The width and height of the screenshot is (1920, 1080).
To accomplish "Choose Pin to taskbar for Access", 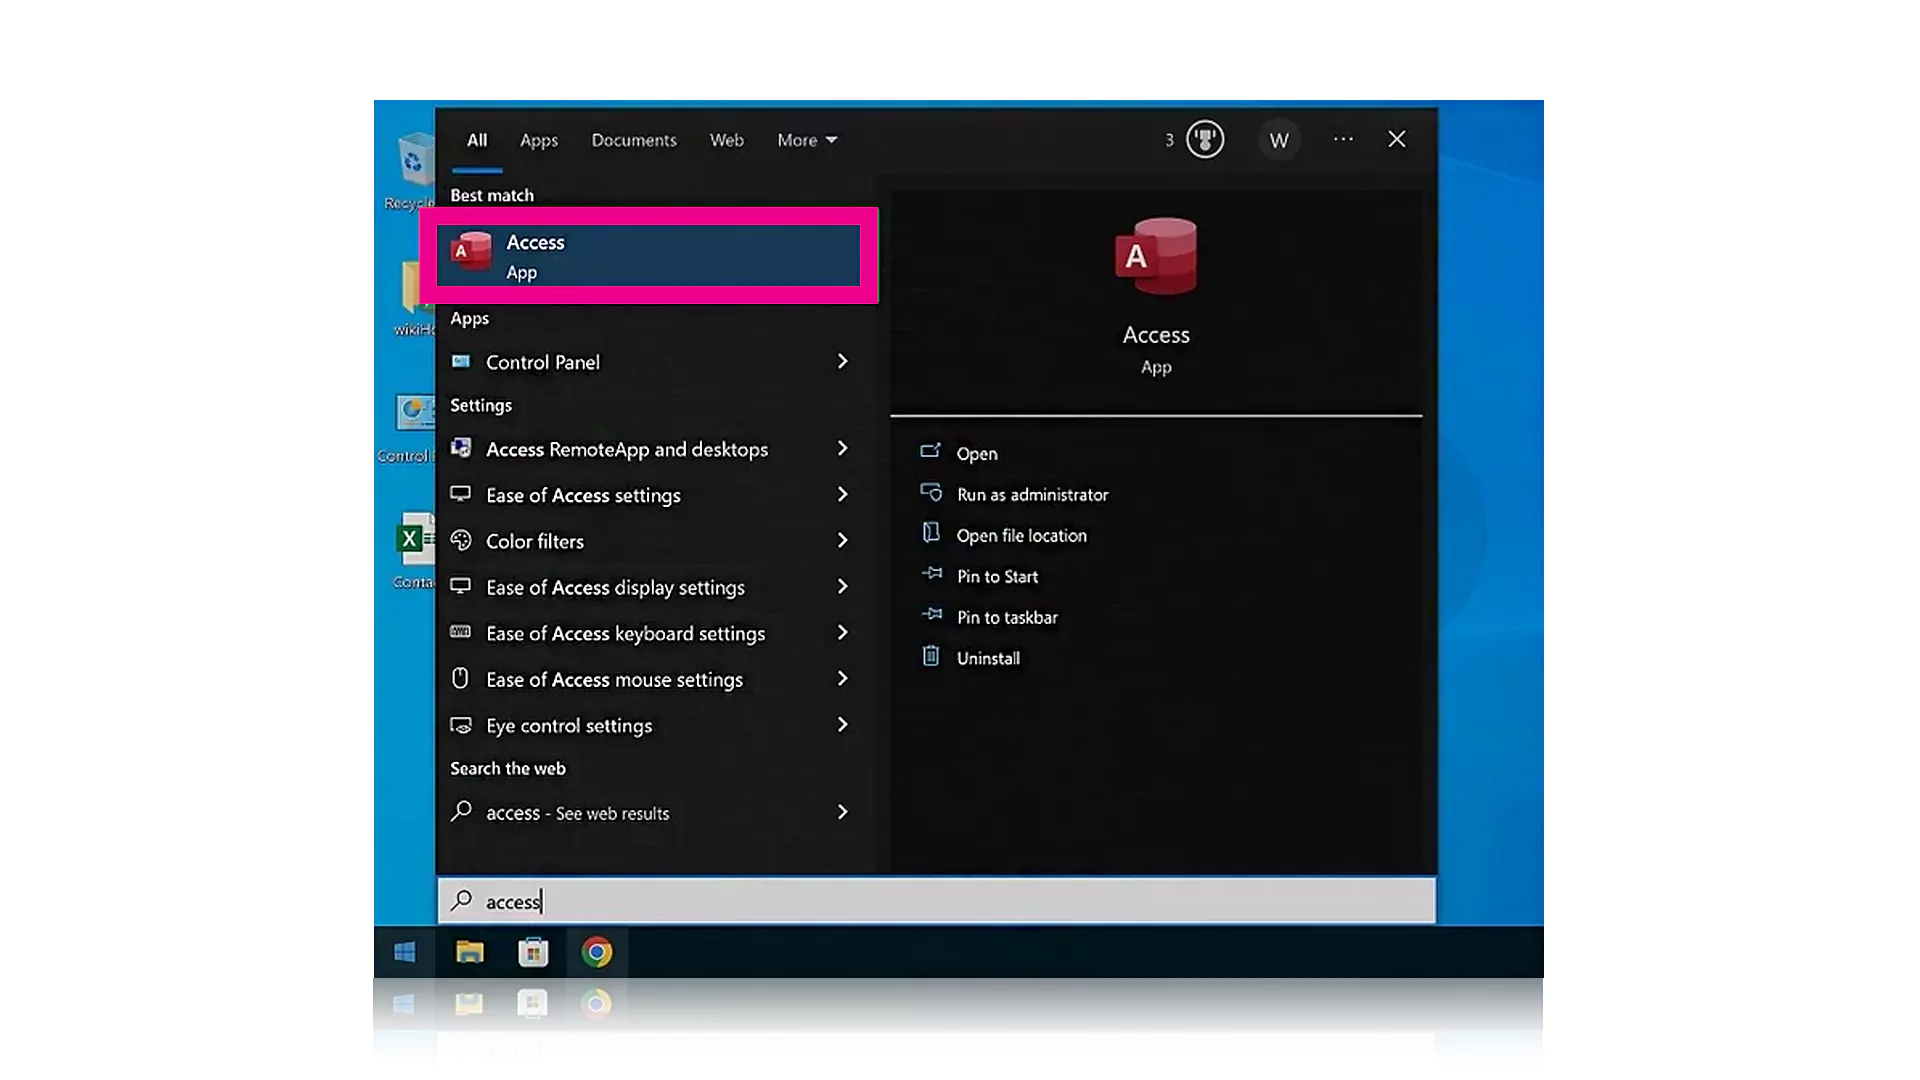I will pos(1008,617).
